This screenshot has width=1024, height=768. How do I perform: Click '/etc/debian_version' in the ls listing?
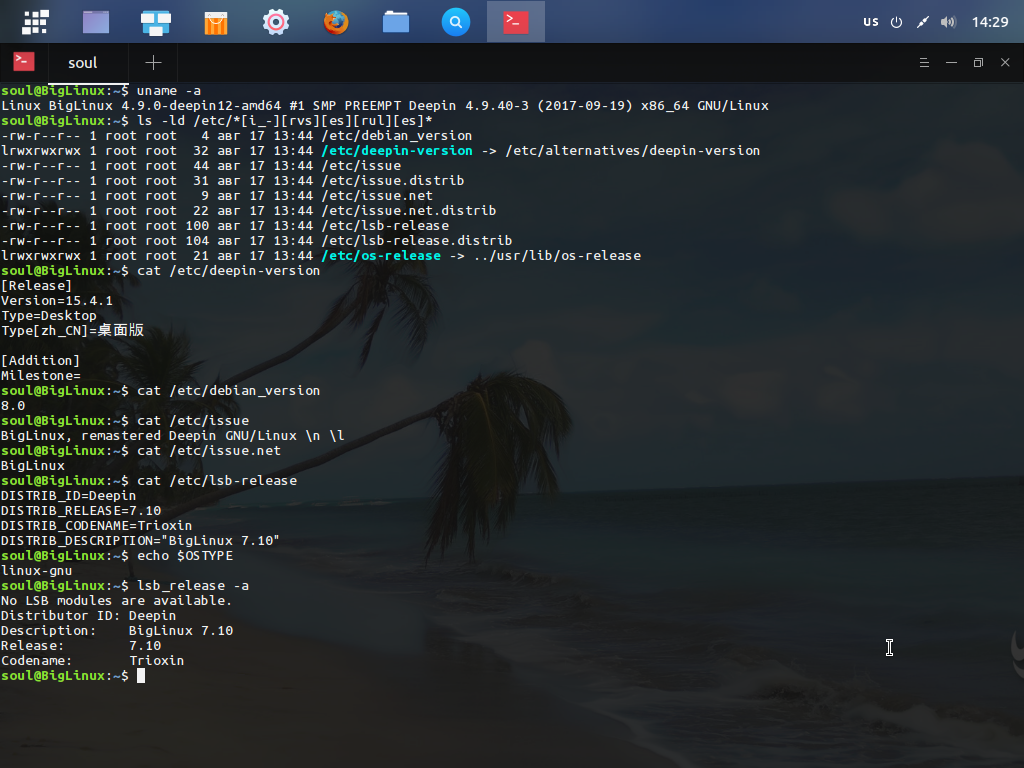[x=396, y=136]
